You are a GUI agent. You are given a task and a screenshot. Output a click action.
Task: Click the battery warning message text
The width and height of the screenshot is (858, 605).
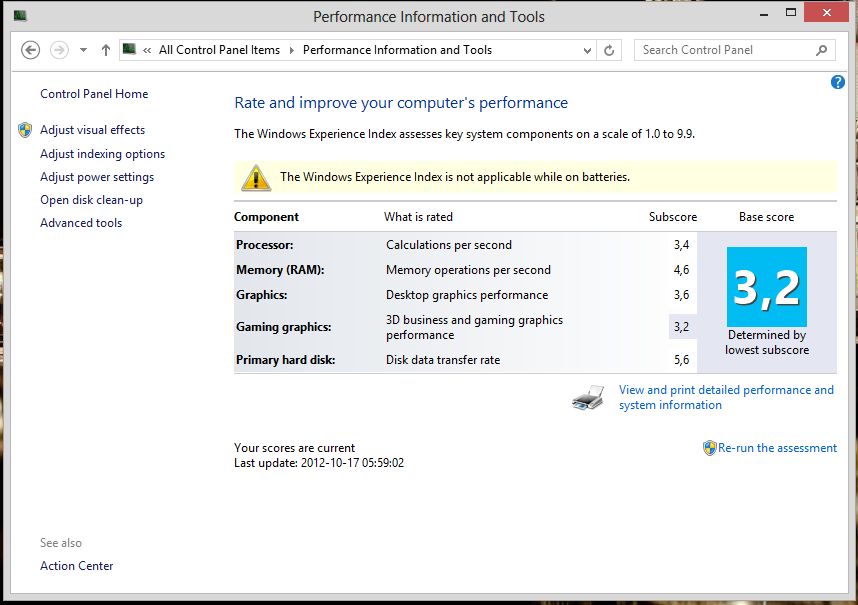point(455,177)
